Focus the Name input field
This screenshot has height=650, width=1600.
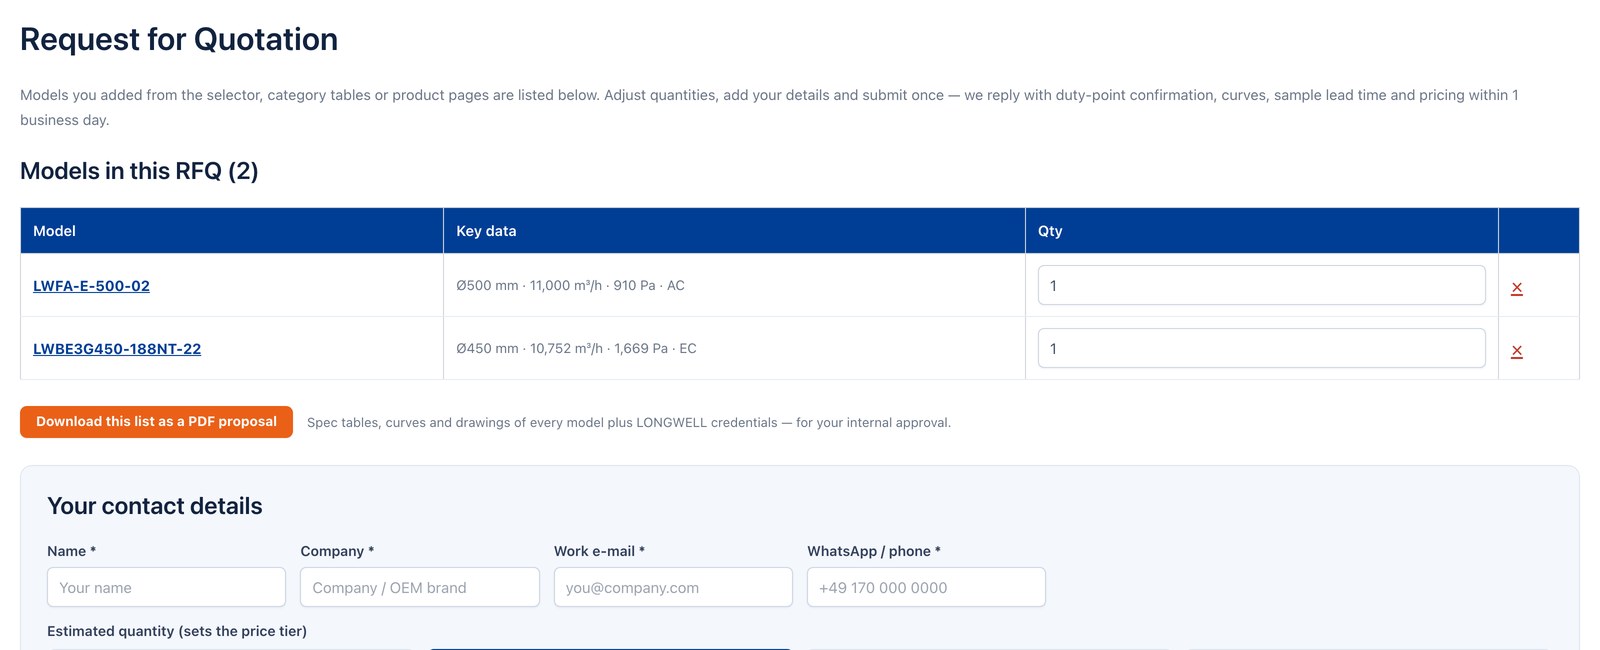click(x=166, y=587)
